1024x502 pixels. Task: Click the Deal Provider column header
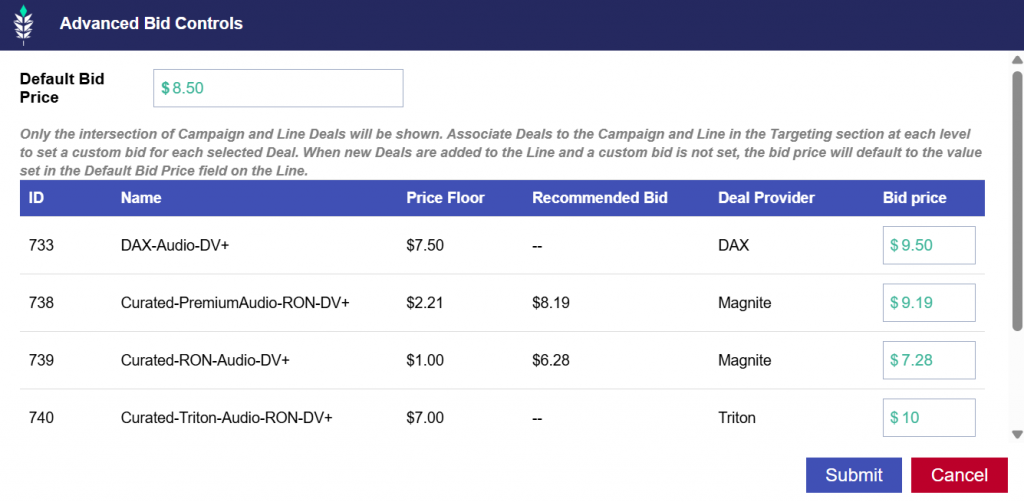pos(766,198)
